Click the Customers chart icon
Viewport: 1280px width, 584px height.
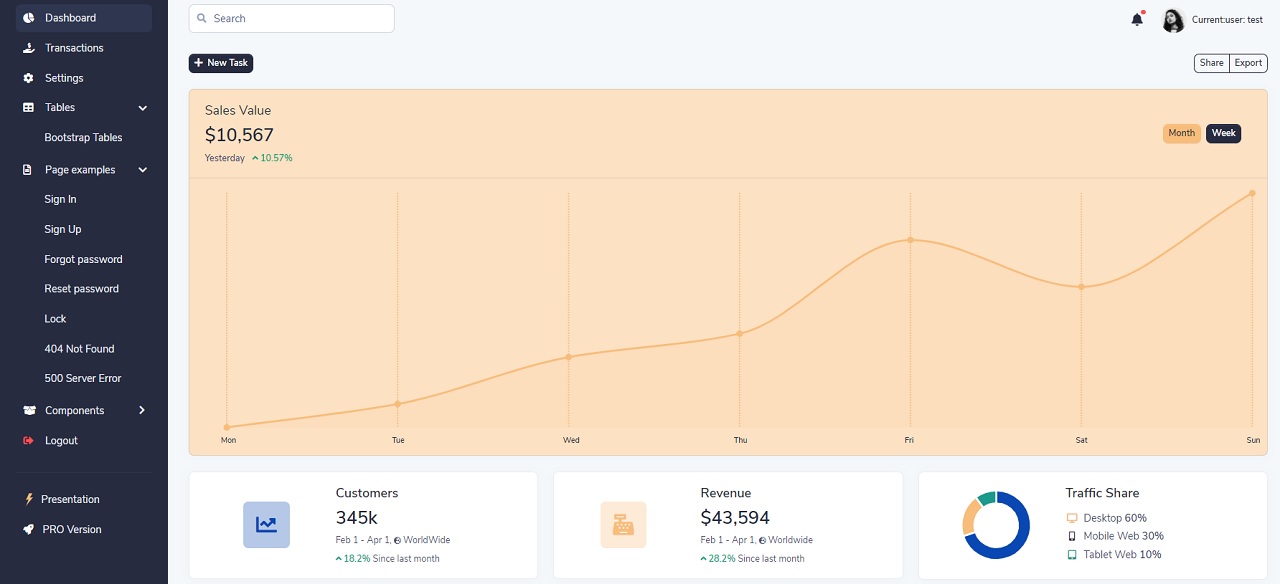pos(266,524)
